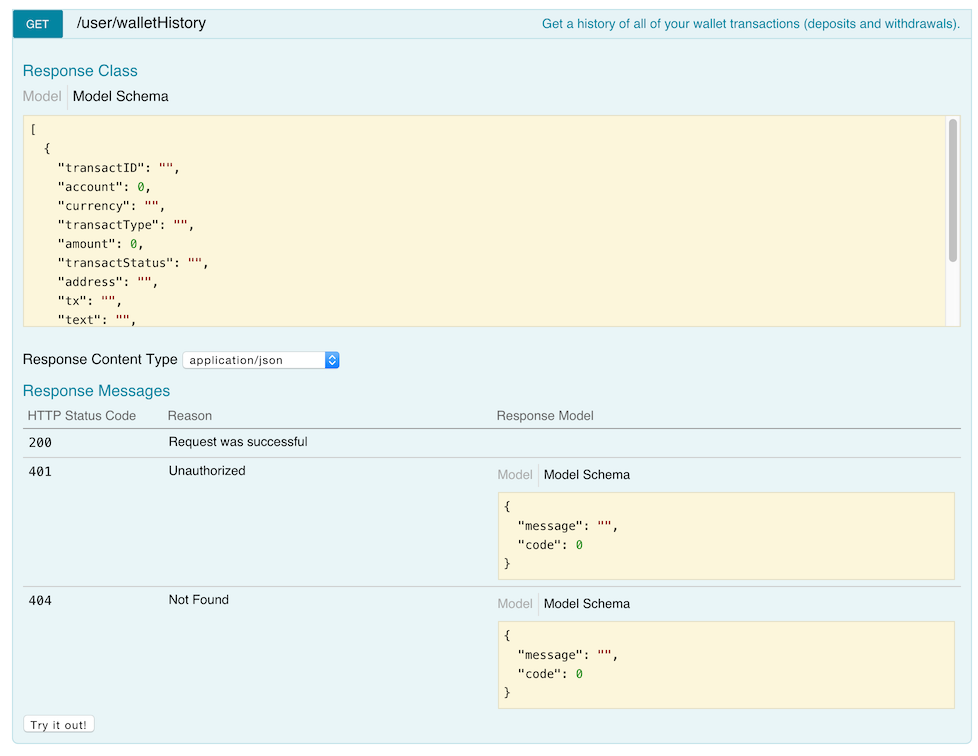Select Model Schema tab in 401 row
The image size is (978, 756).
coord(586,475)
